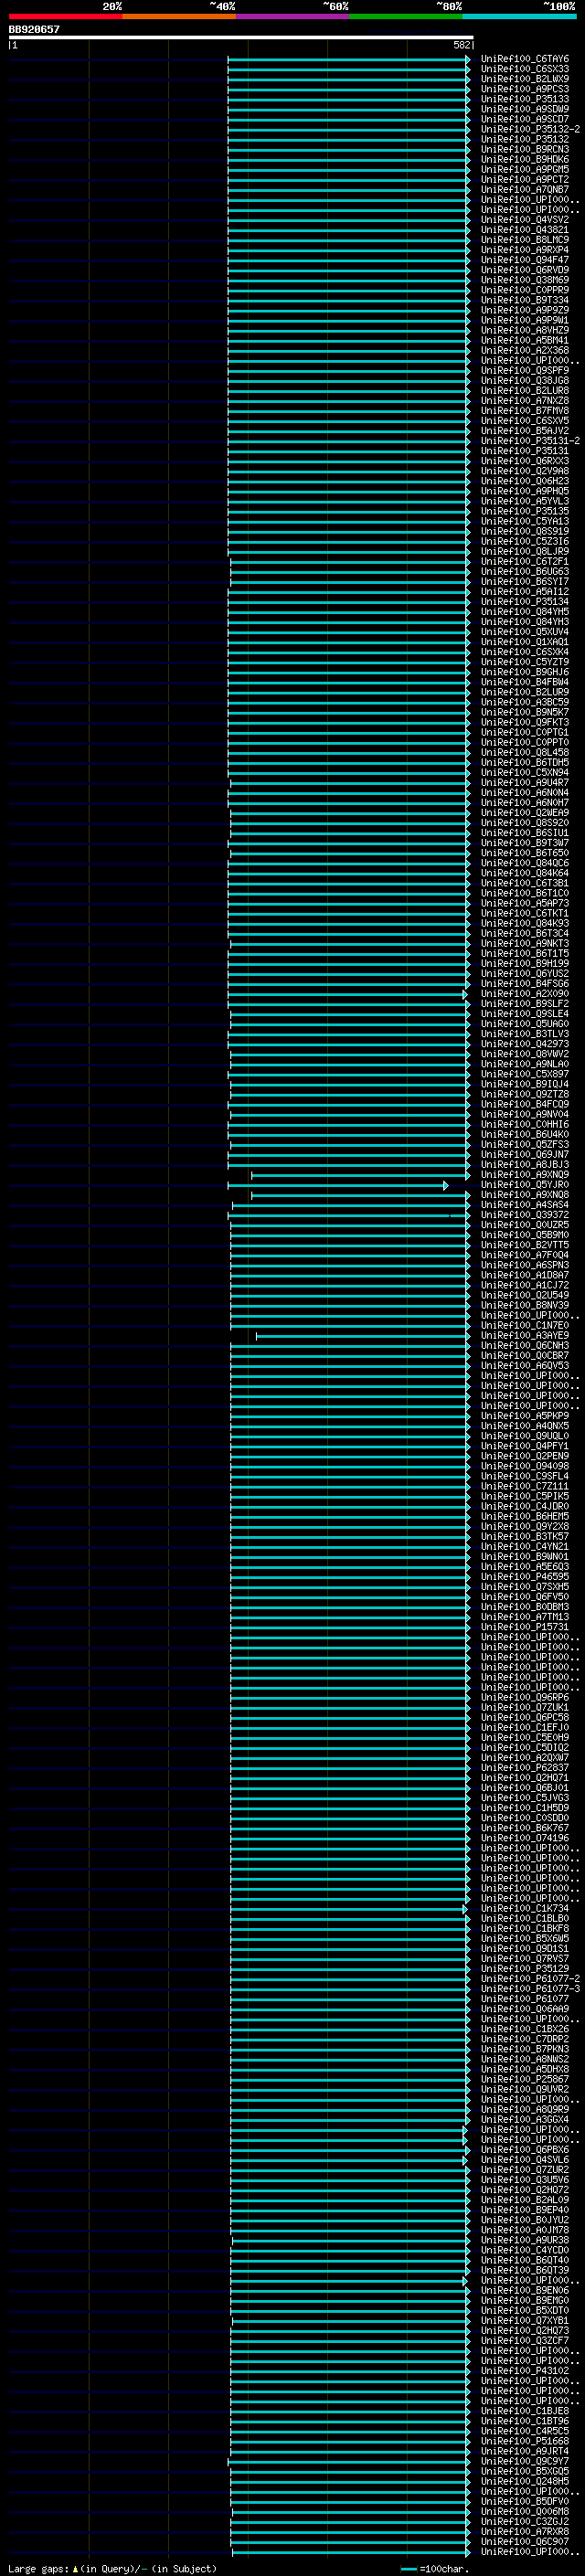Screen dimensions: 585x2576
Task: Click the Large gaps legend text
Action: coord(39,2568)
